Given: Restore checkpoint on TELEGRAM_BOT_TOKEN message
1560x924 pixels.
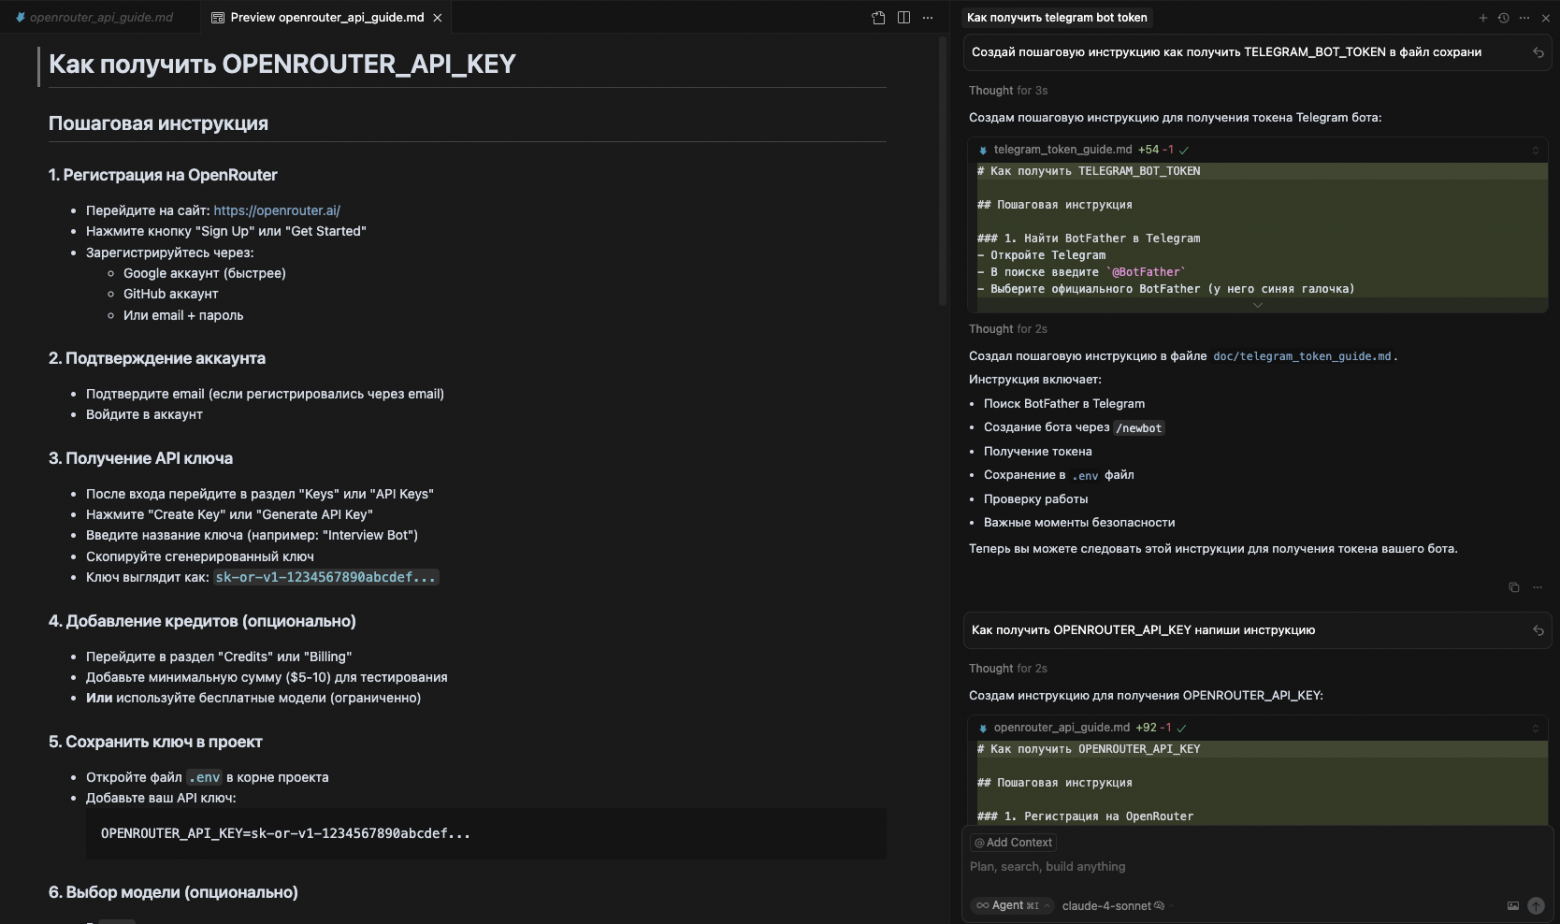Looking at the screenshot, I should pos(1538,53).
